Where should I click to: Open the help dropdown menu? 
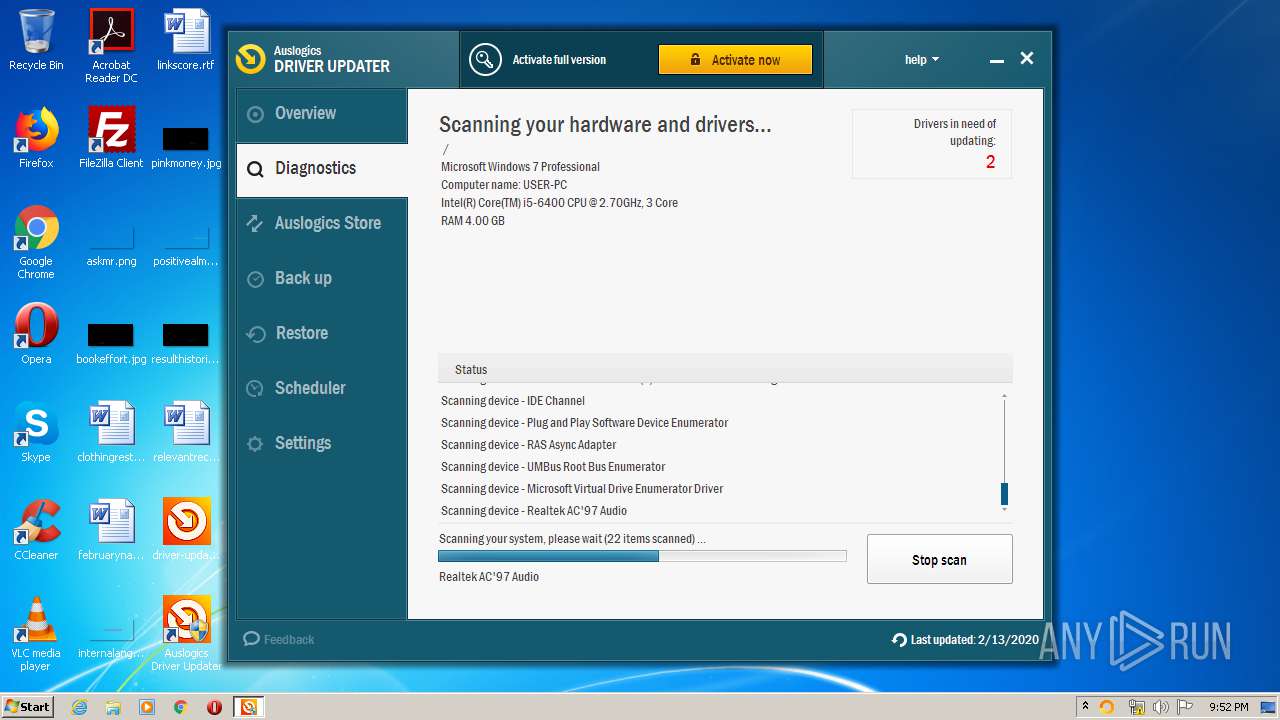(922, 60)
